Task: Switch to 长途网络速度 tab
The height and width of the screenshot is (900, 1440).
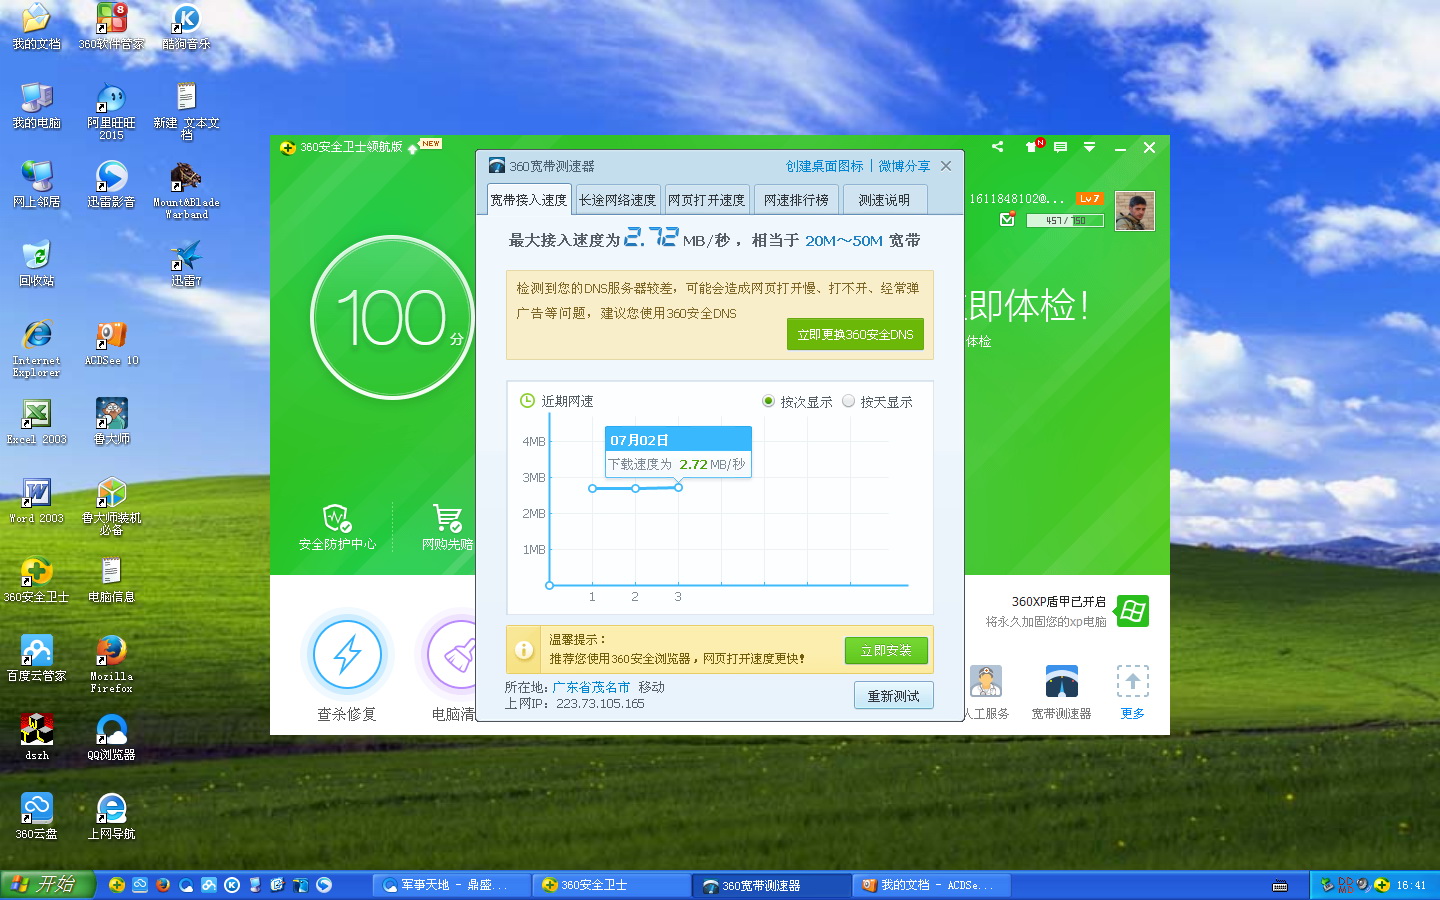Action: [x=617, y=200]
